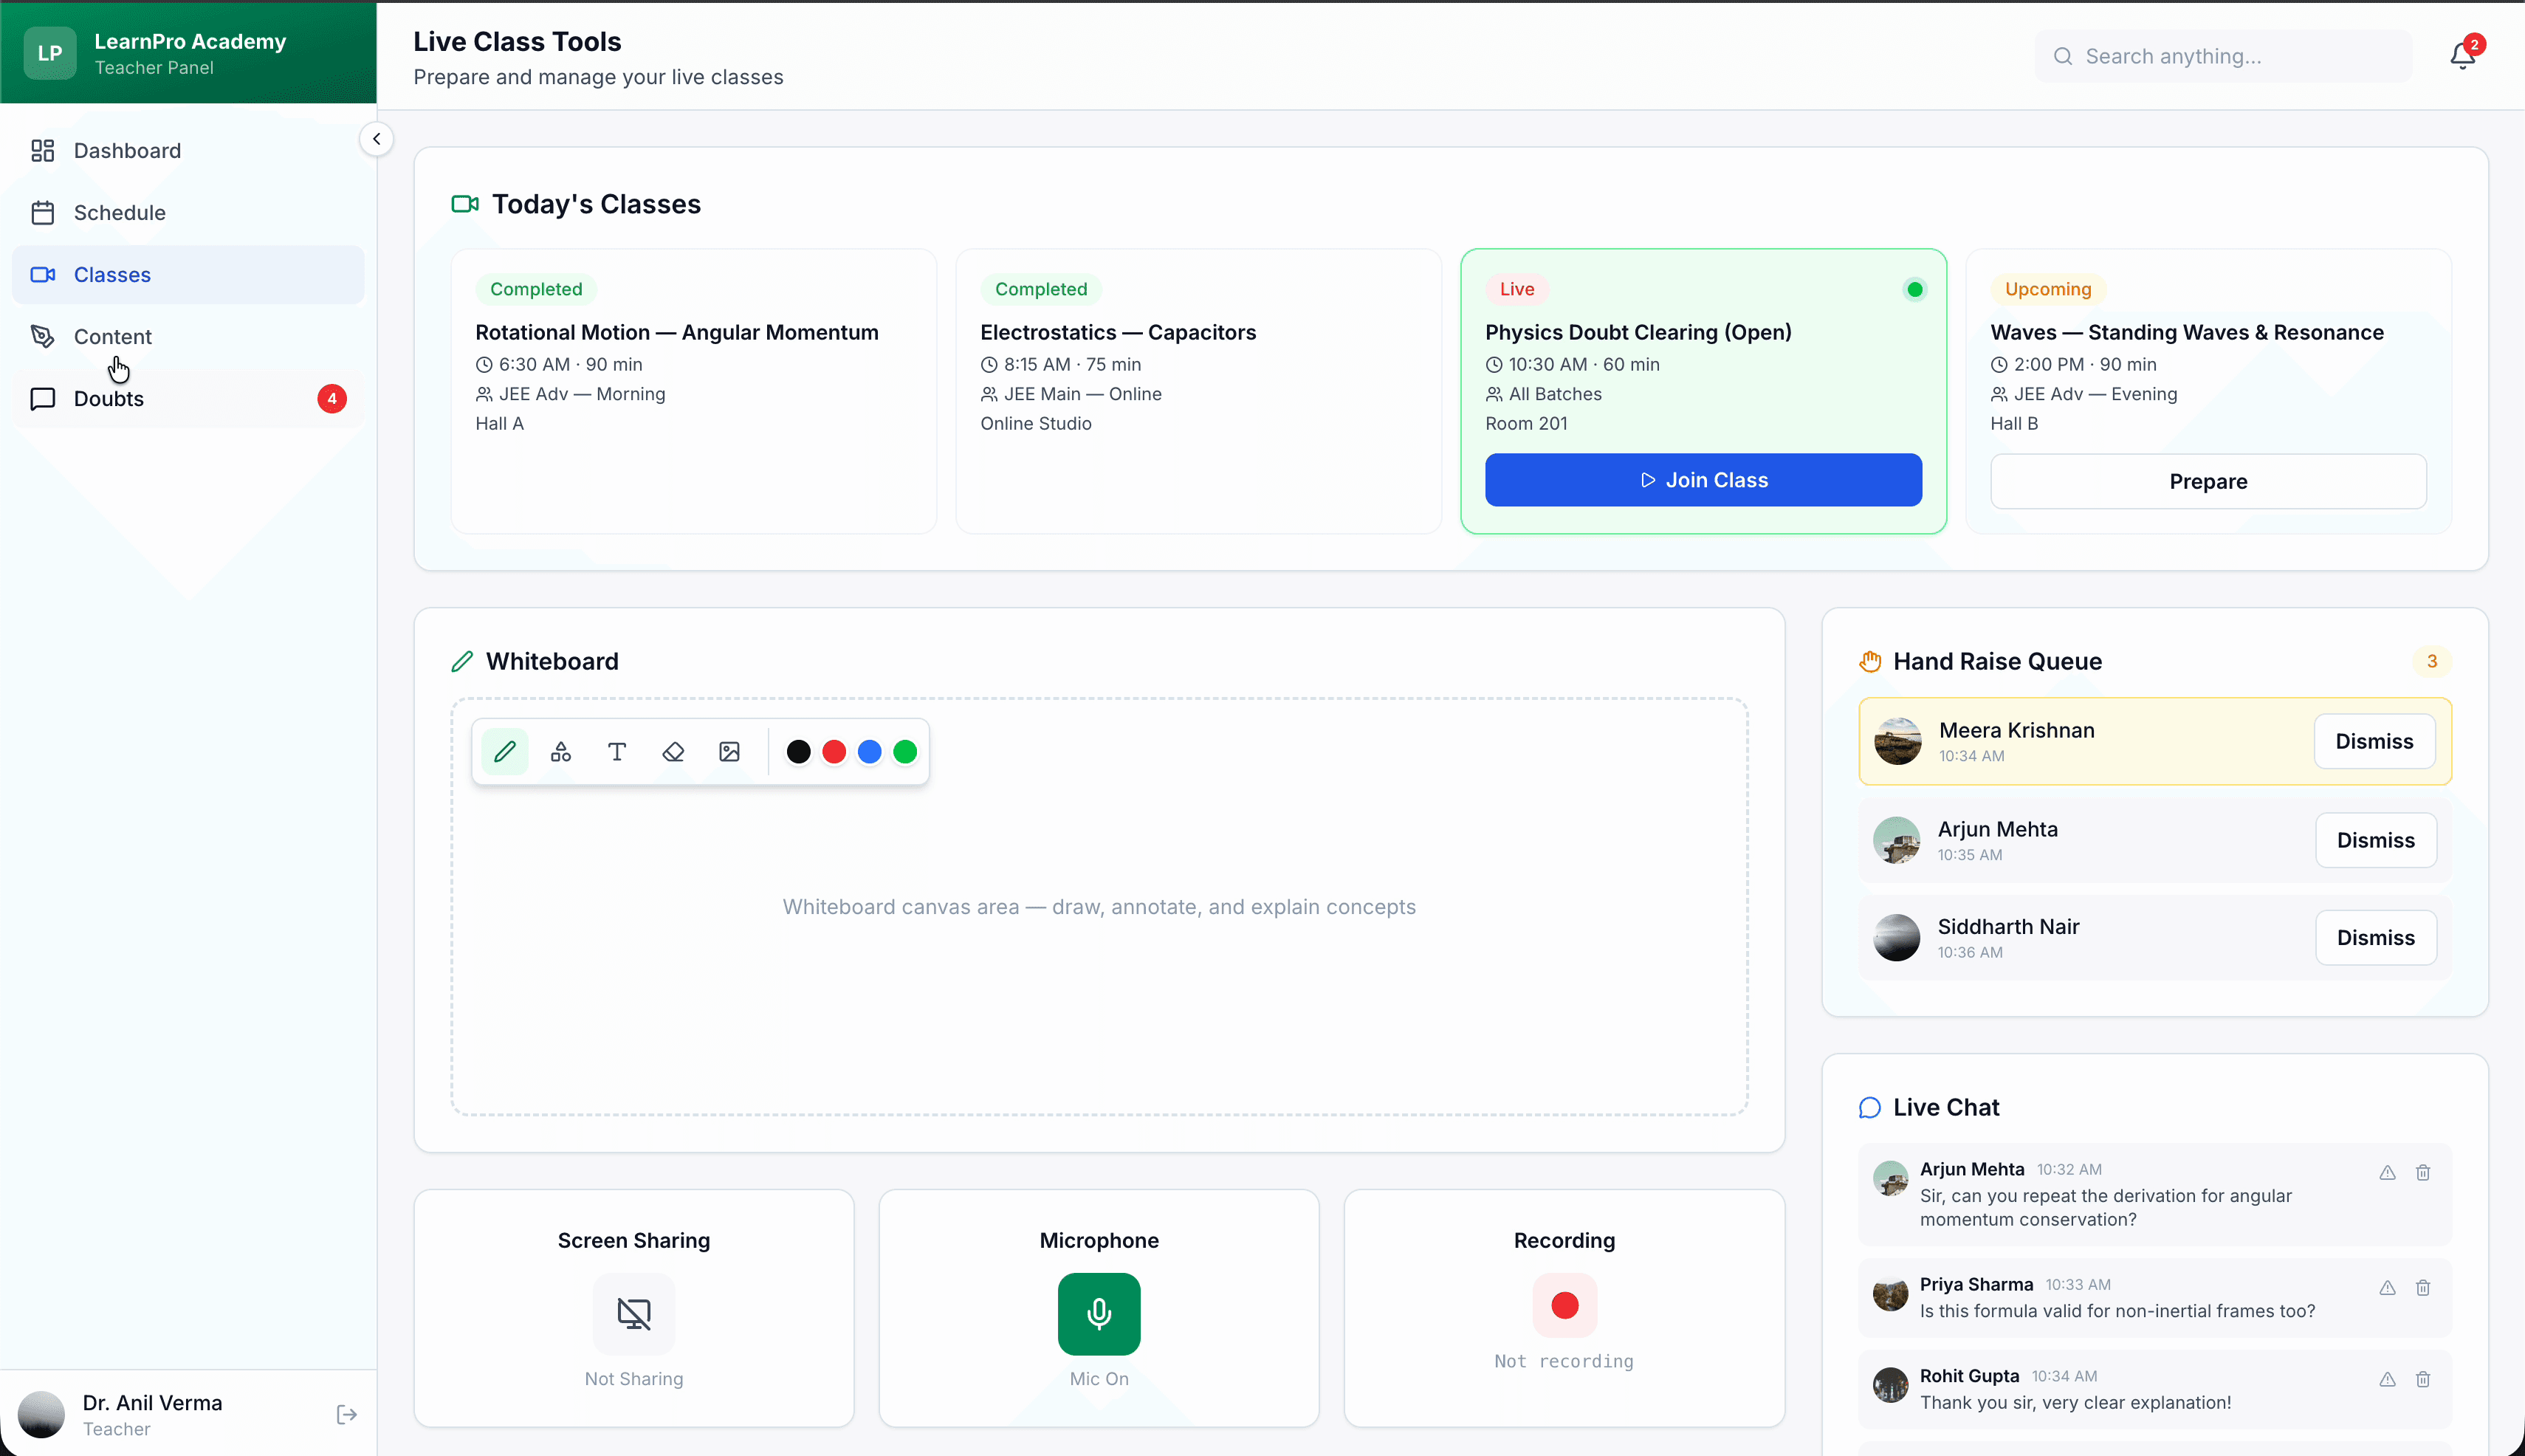Select the shapes tool in whiteboard toolbar

tap(561, 751)
